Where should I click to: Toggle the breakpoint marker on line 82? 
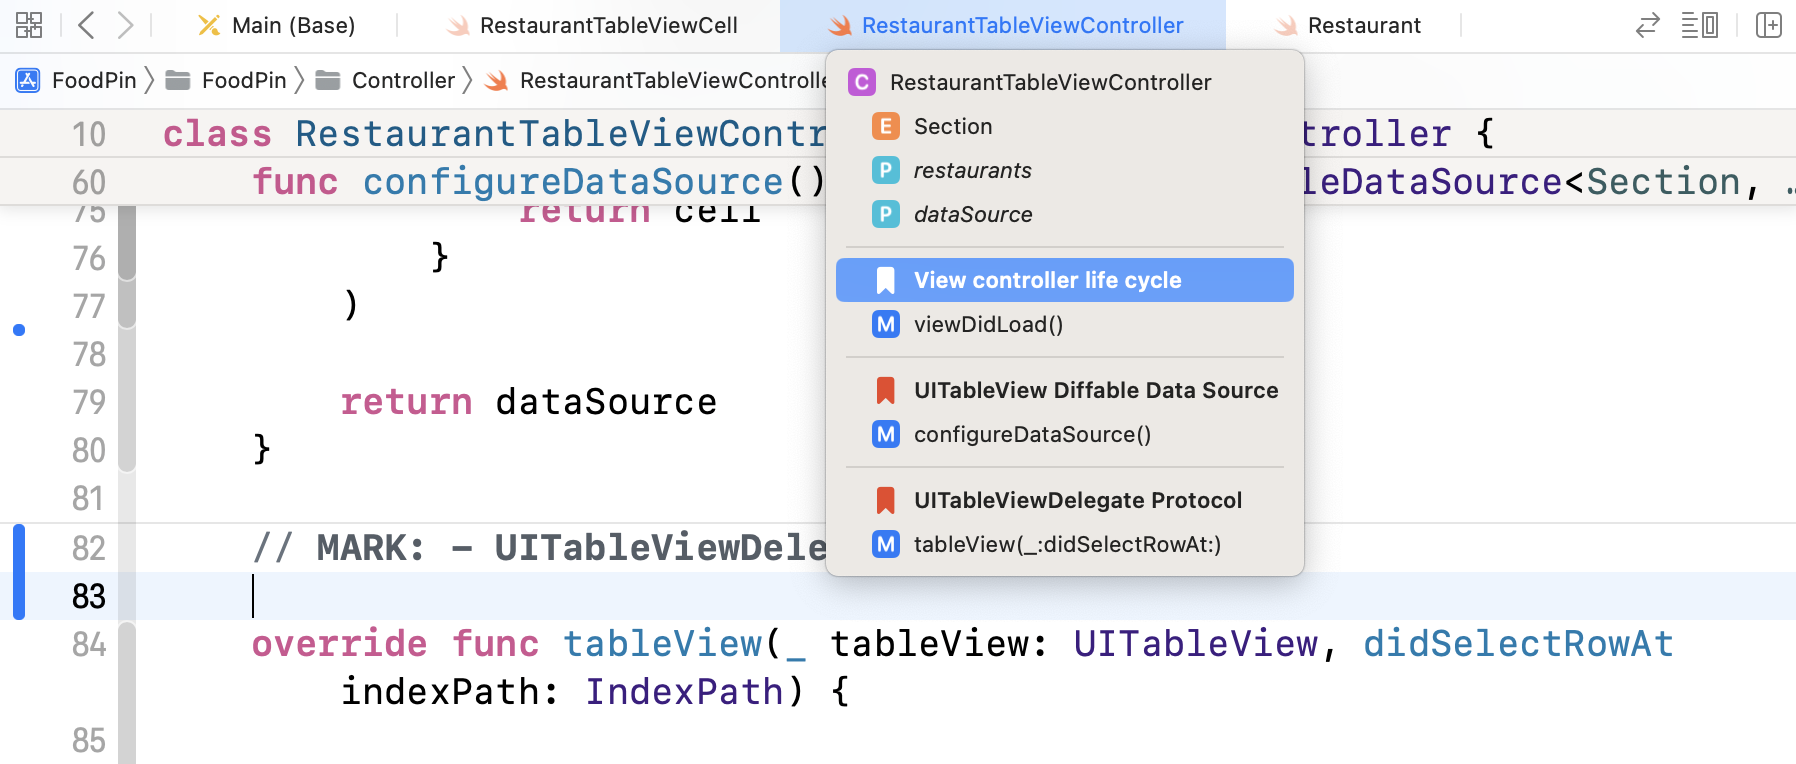point(17,549)
